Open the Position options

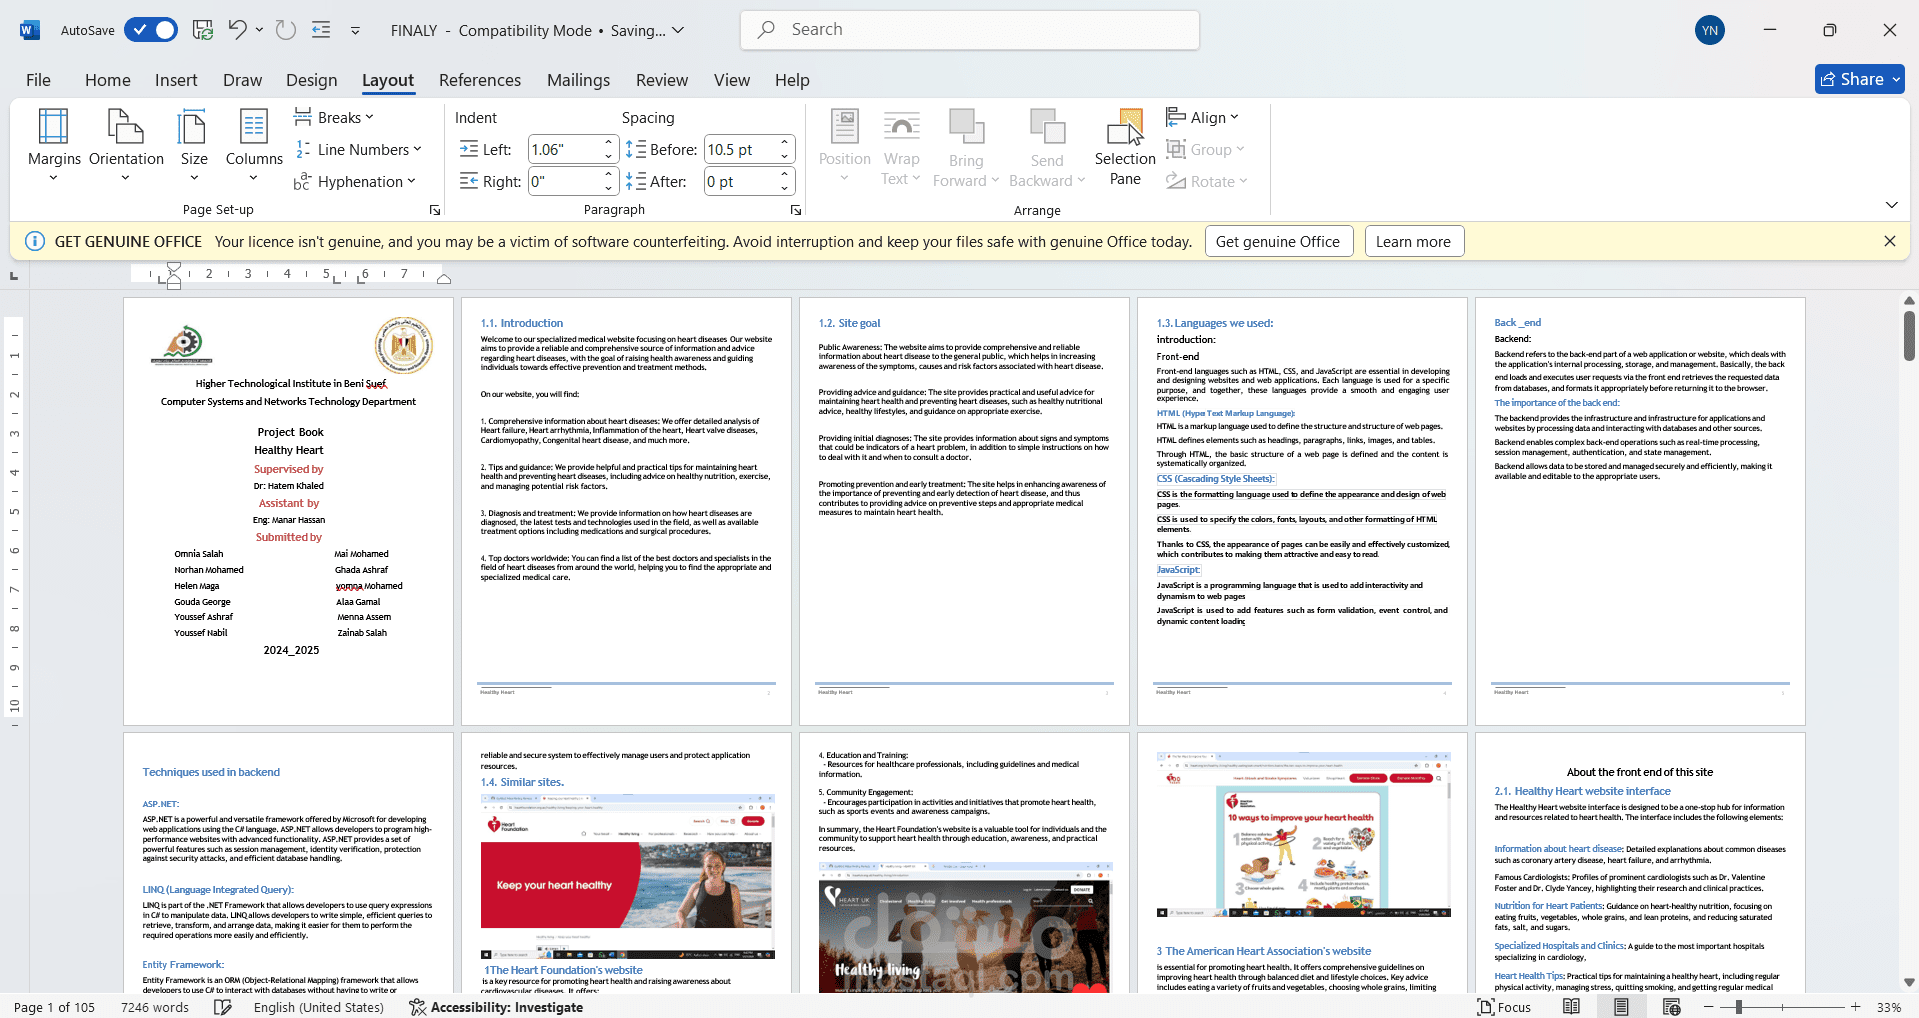pyautogui.click(x=845, y=146)
